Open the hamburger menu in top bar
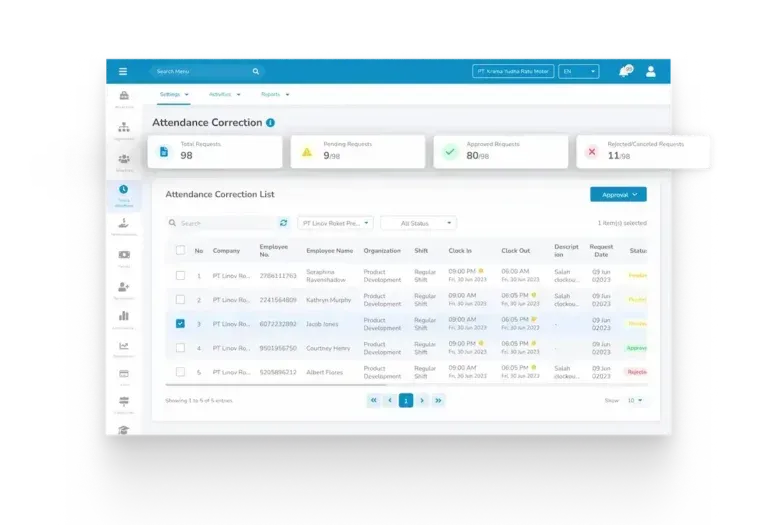The height and width of the screenshot is (525, 768). (123, 72)
